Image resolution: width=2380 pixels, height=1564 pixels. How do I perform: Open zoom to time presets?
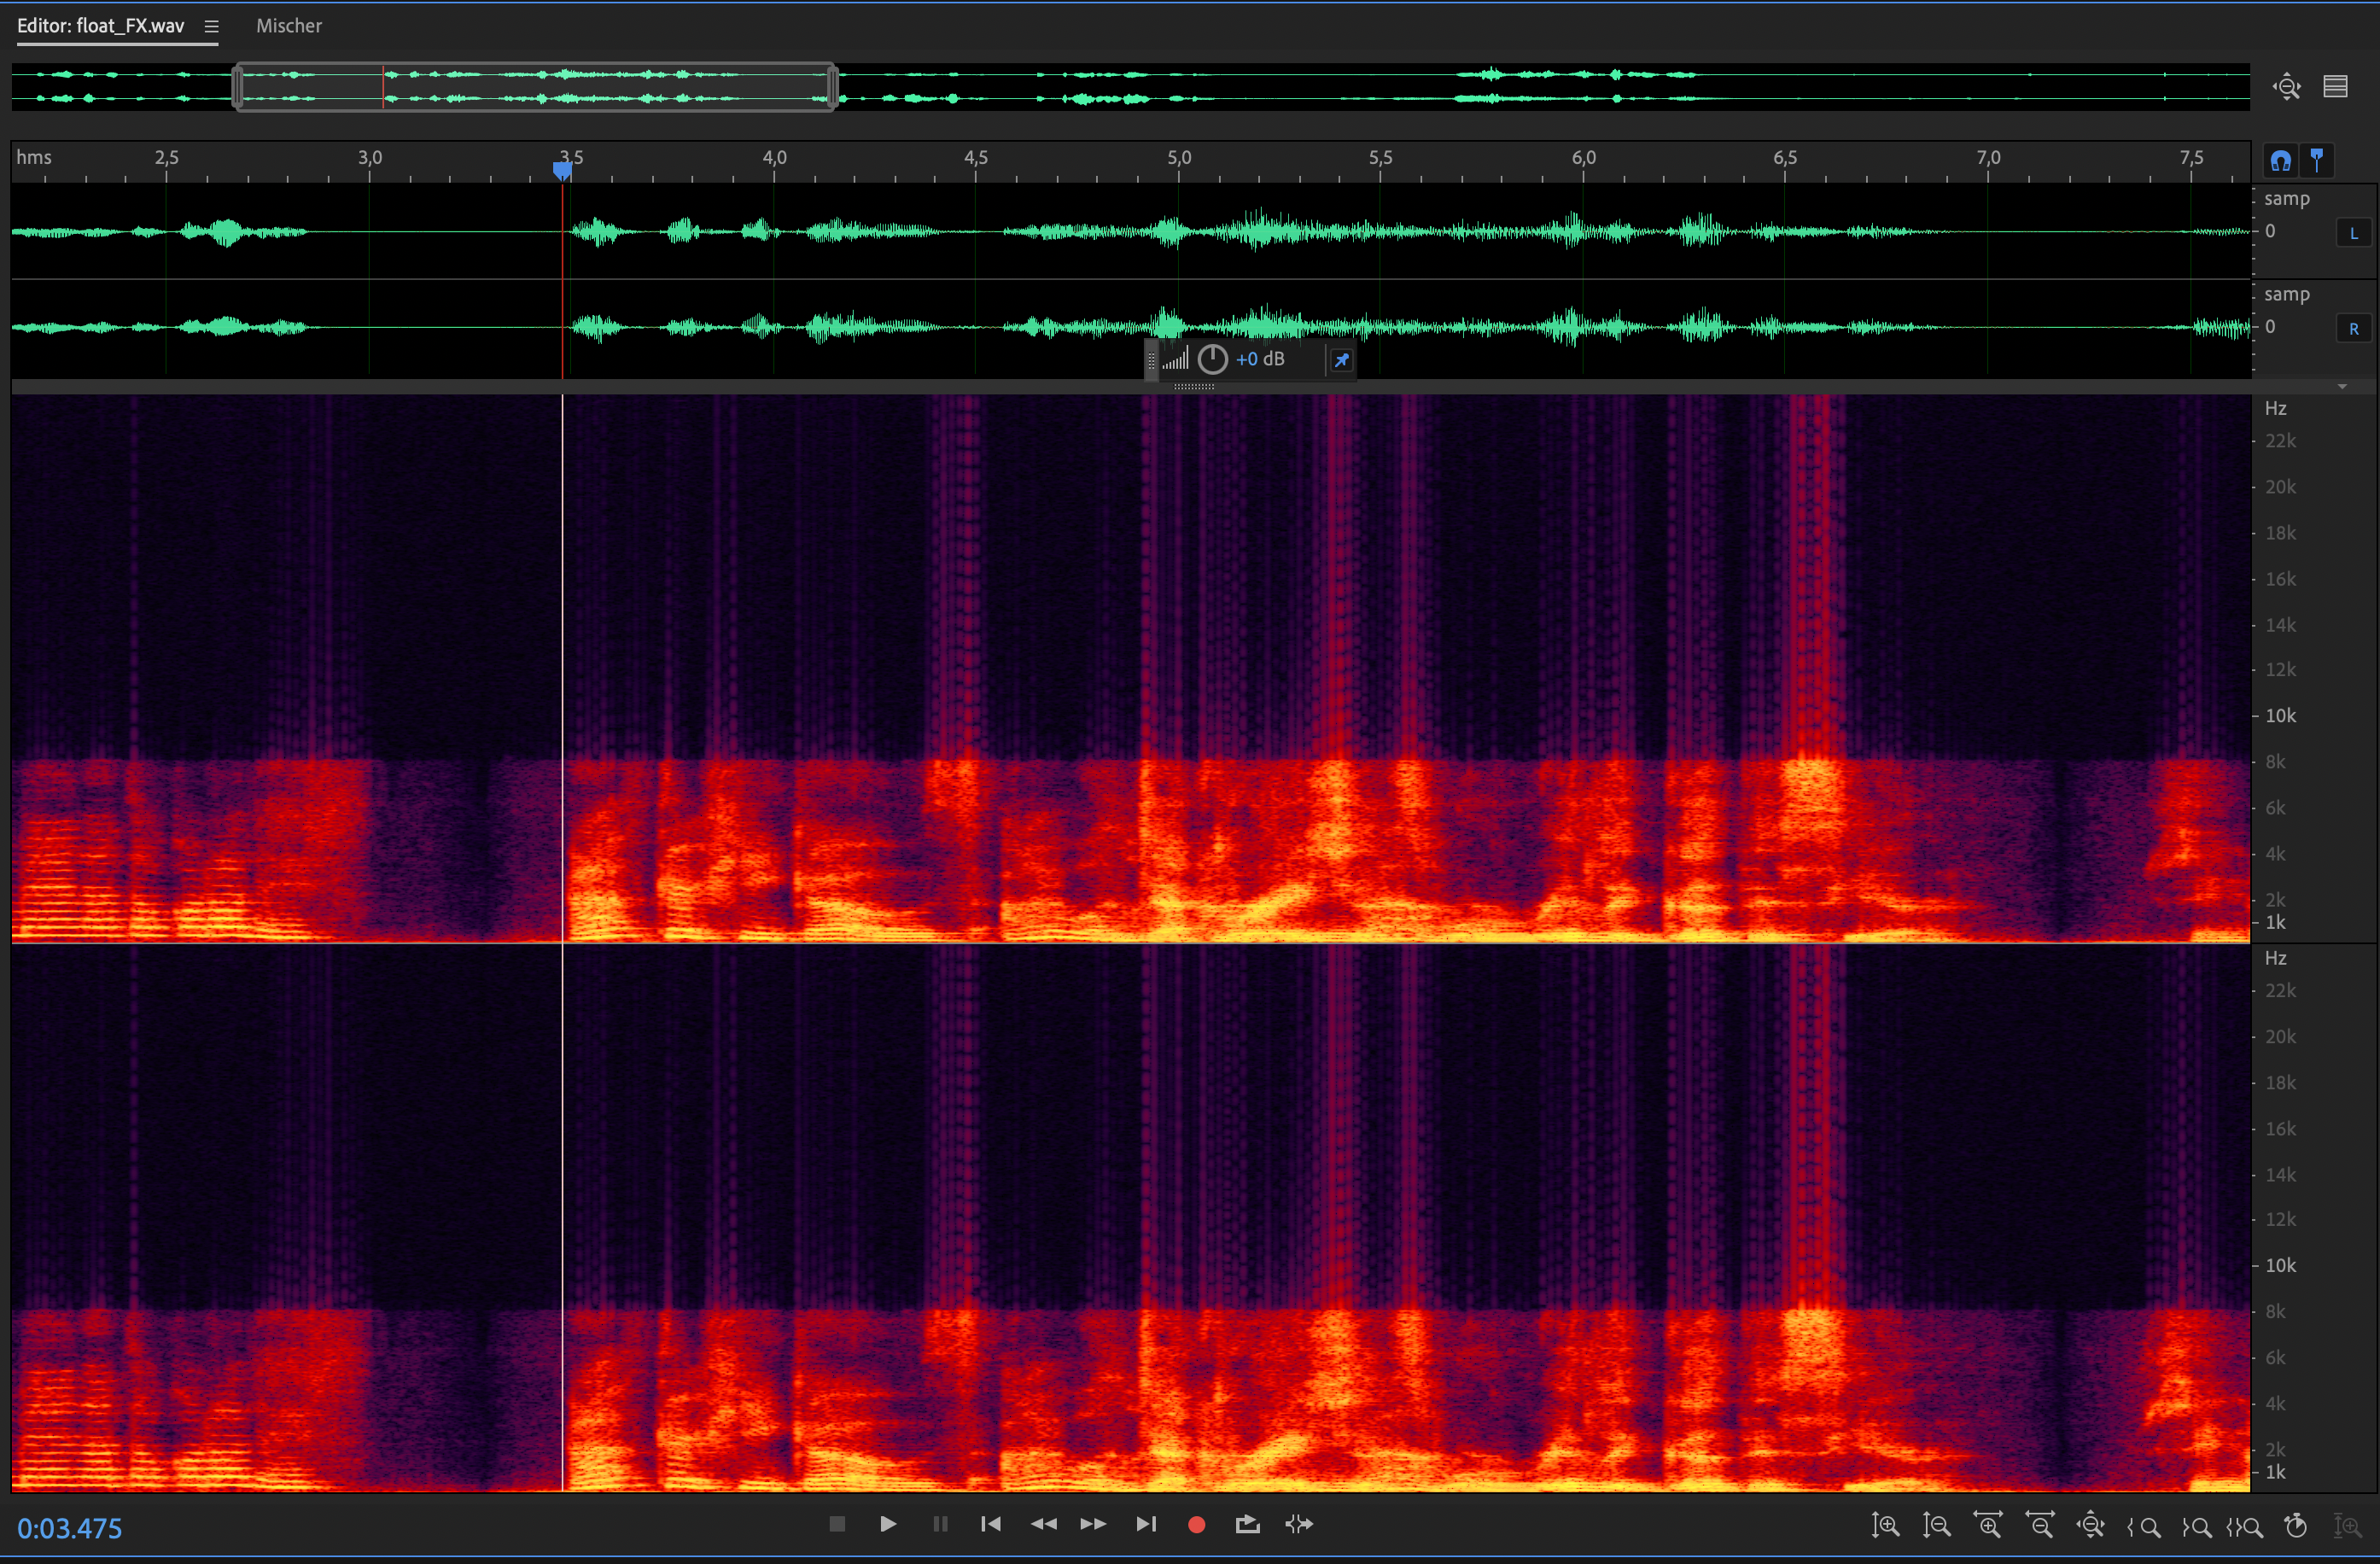point(2296,1526)
